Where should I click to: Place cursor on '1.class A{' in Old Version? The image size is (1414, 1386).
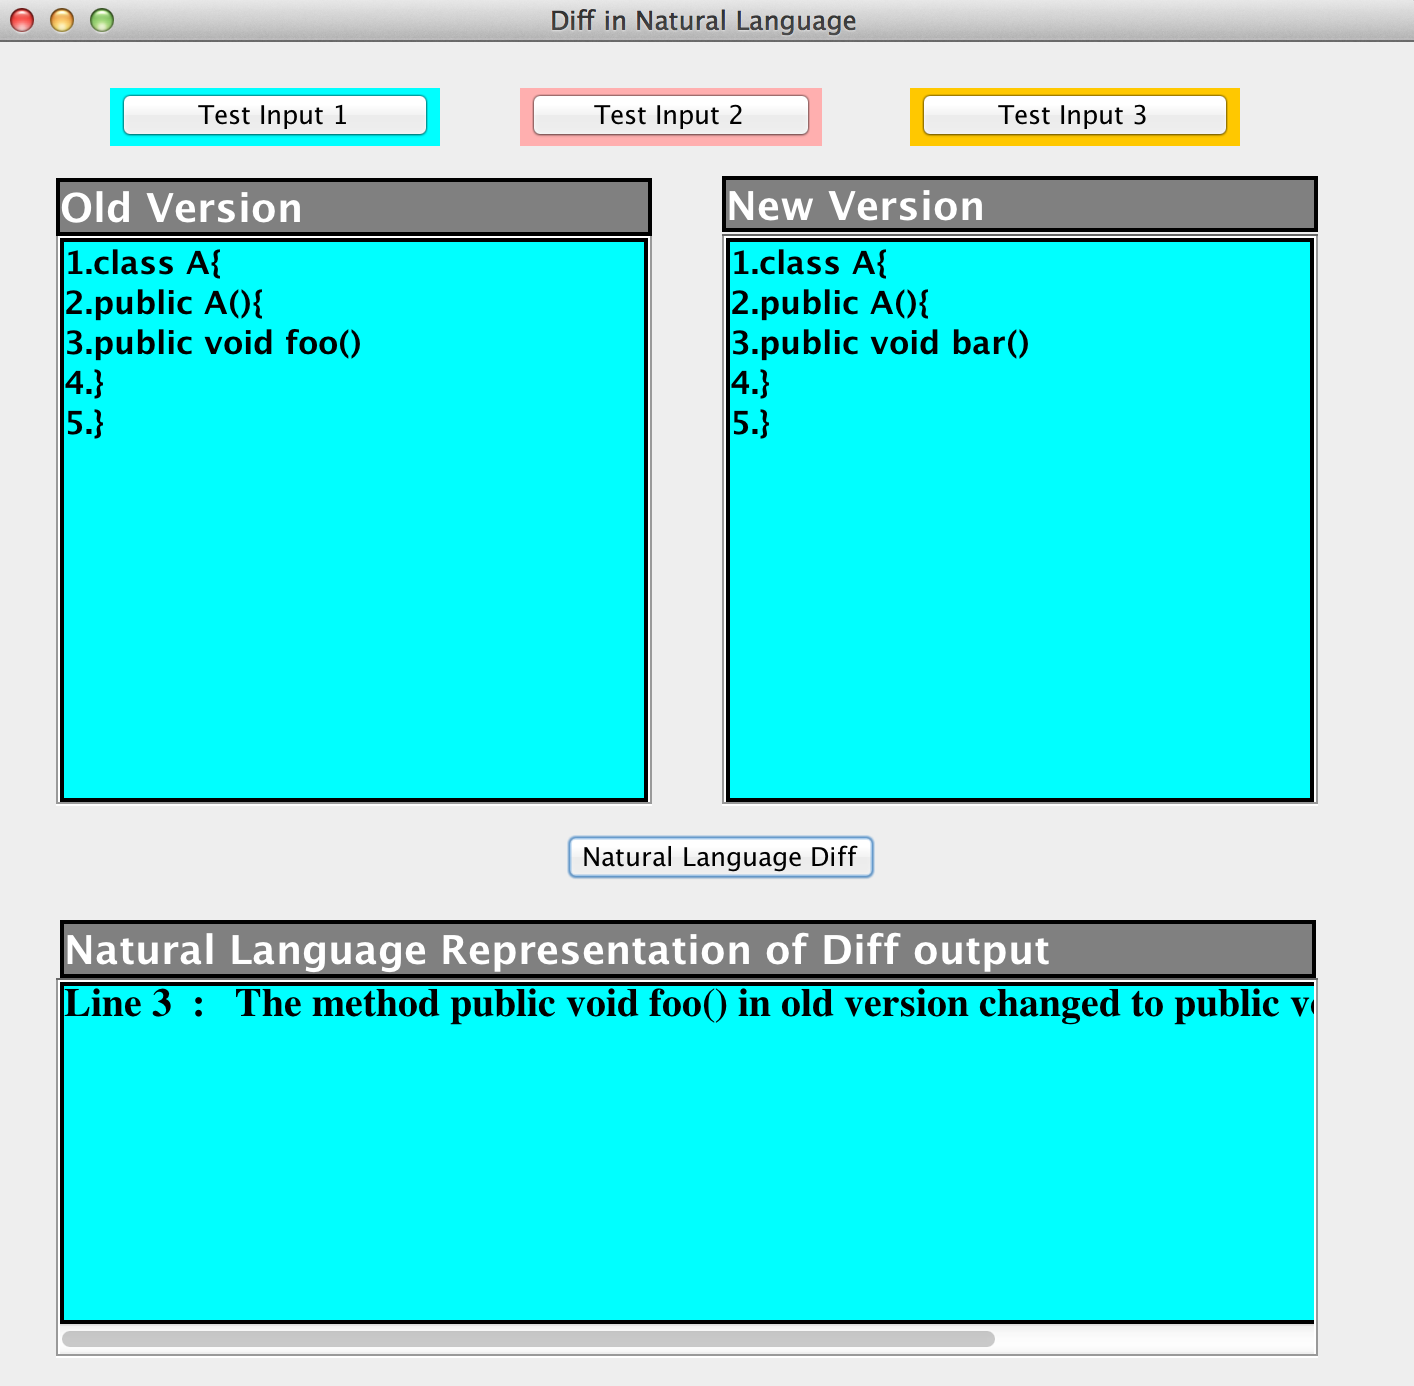point(143,263)
